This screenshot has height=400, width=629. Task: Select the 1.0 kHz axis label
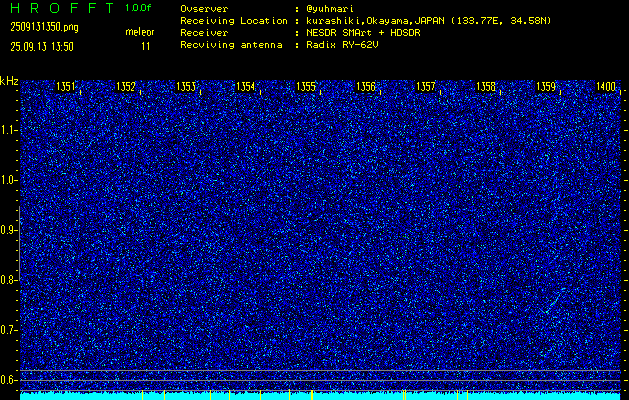coord(8,181)
